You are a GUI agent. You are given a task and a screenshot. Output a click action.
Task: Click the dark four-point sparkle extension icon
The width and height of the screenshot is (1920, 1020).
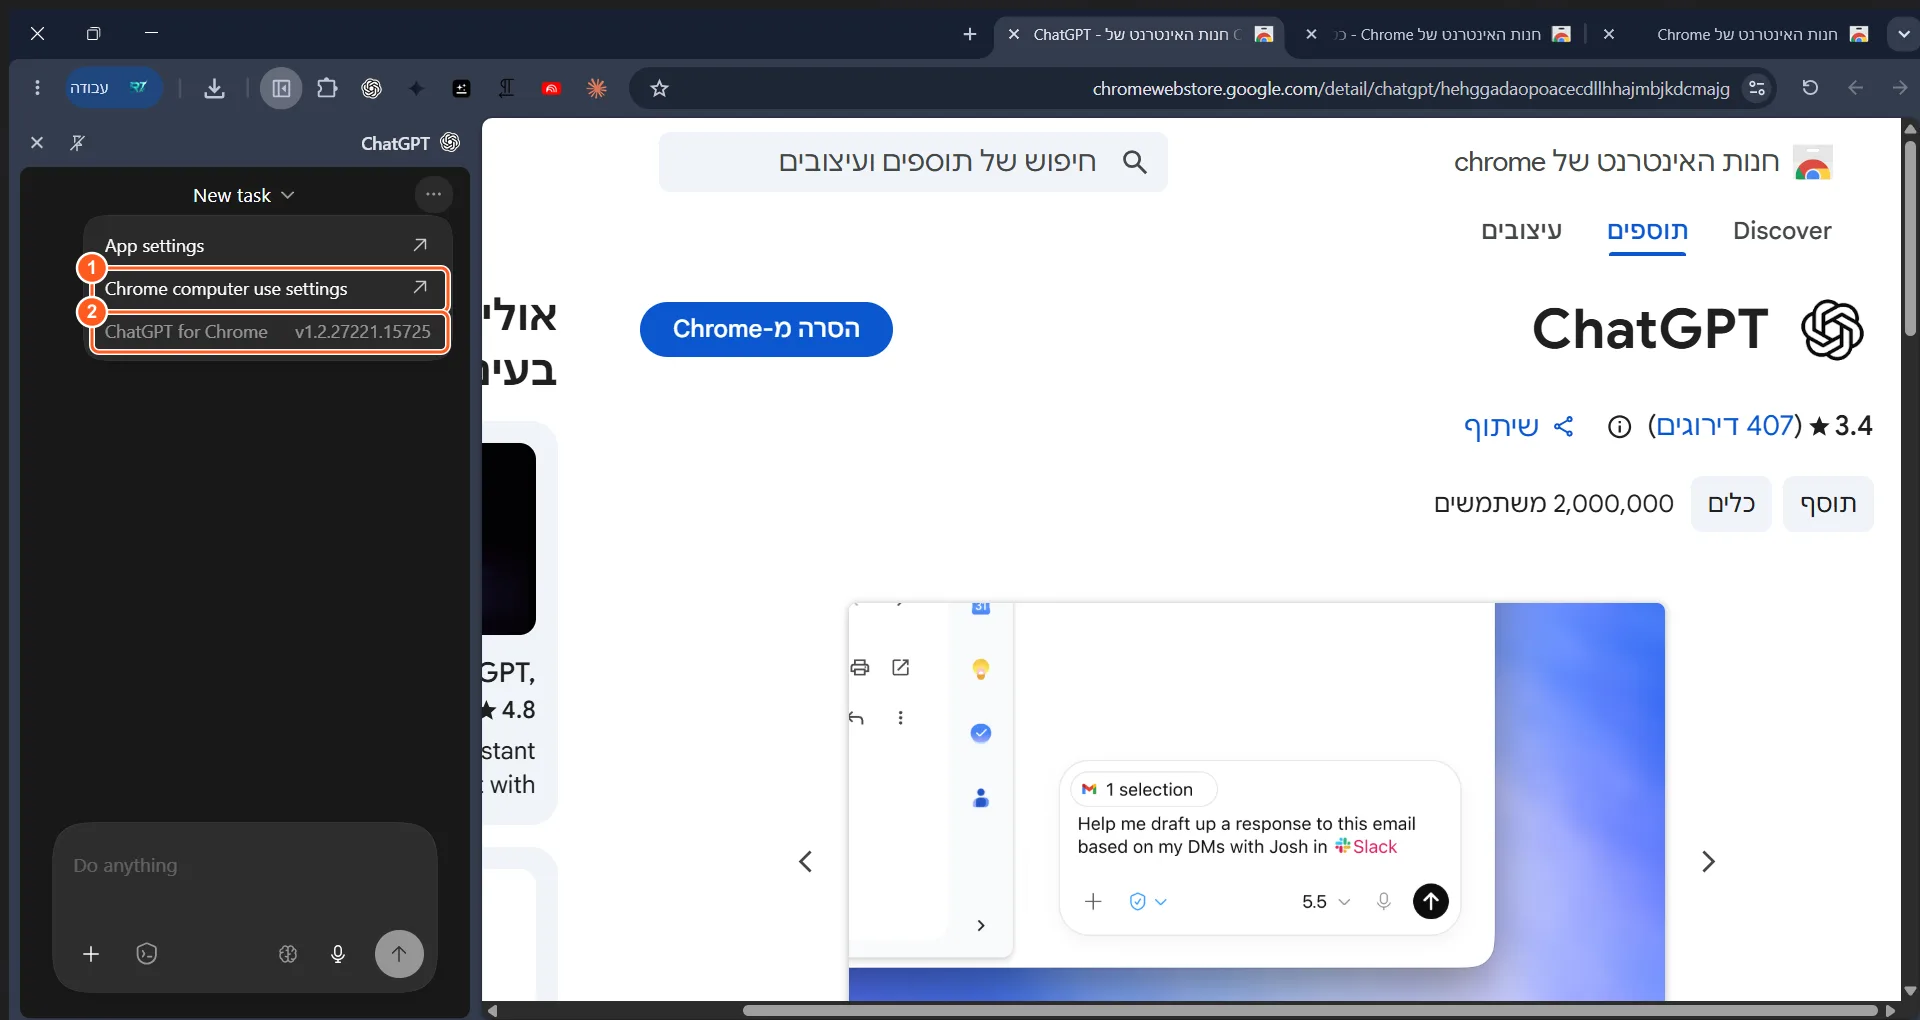click(416, 88)
